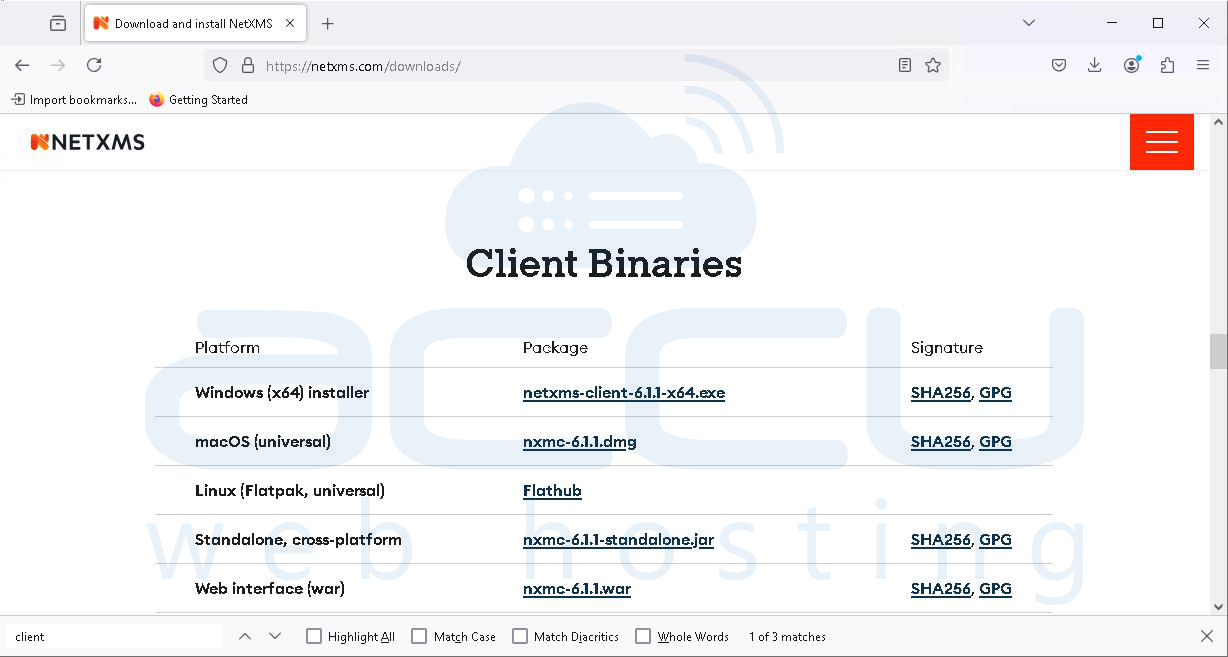Click the scrollbar up arrow
The width and height of the screenshot is (1228, 657).
[1218, 122]
